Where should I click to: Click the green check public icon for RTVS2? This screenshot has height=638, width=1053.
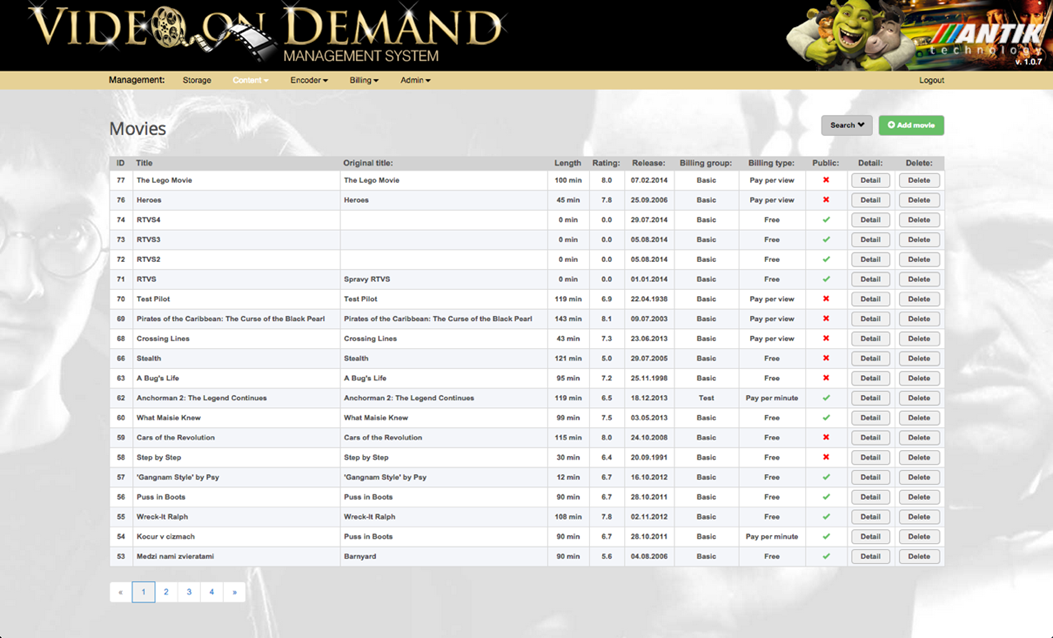[x=826, y=259]
